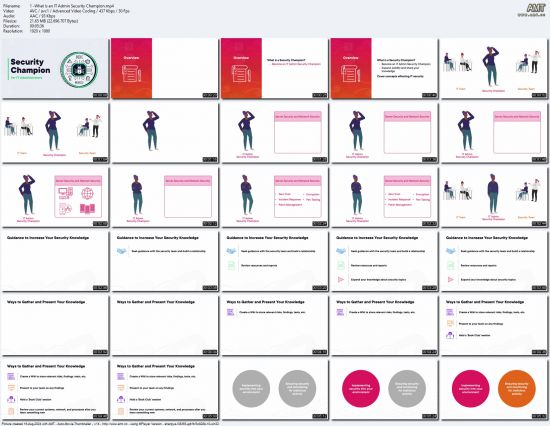Click the globe icon inside the four-icon box
The image size is (550, 426).
[87, 193]
